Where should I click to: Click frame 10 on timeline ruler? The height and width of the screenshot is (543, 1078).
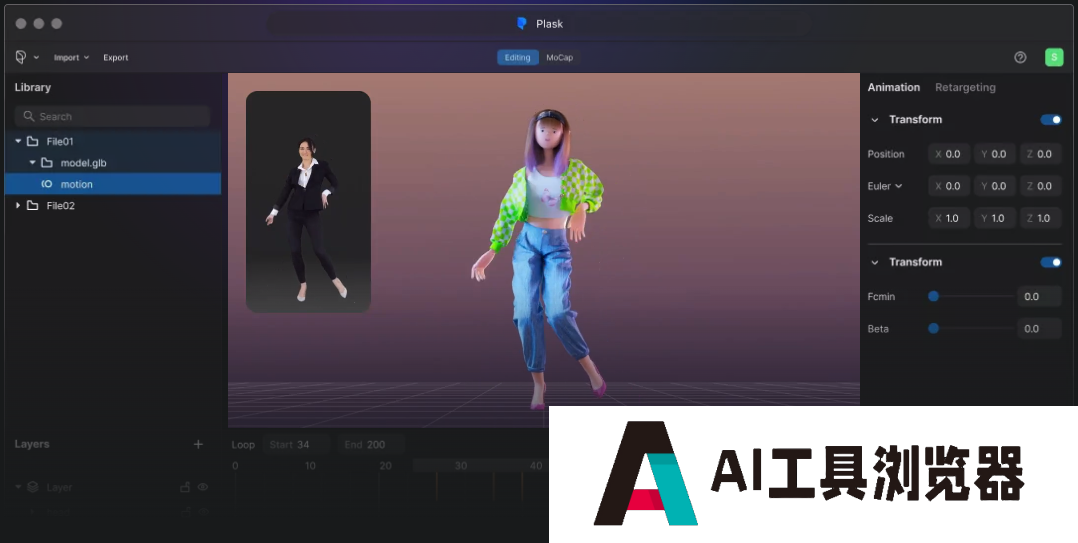pos(310,466)
